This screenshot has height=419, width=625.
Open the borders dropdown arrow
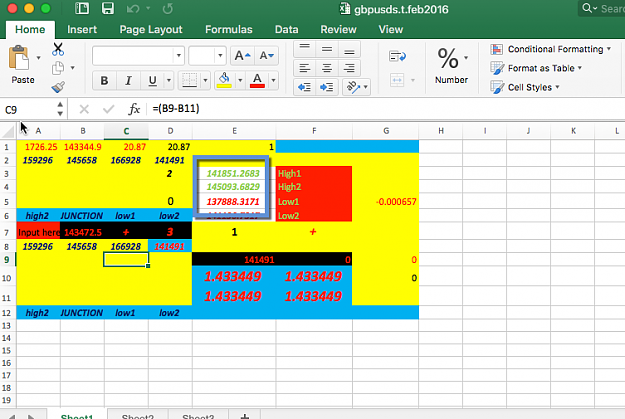coord(205,81)
